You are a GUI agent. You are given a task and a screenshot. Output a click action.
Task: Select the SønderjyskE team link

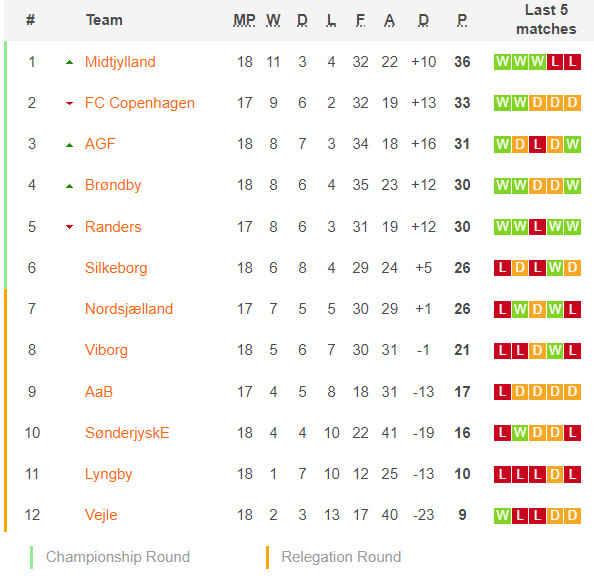tap(127, 433)
